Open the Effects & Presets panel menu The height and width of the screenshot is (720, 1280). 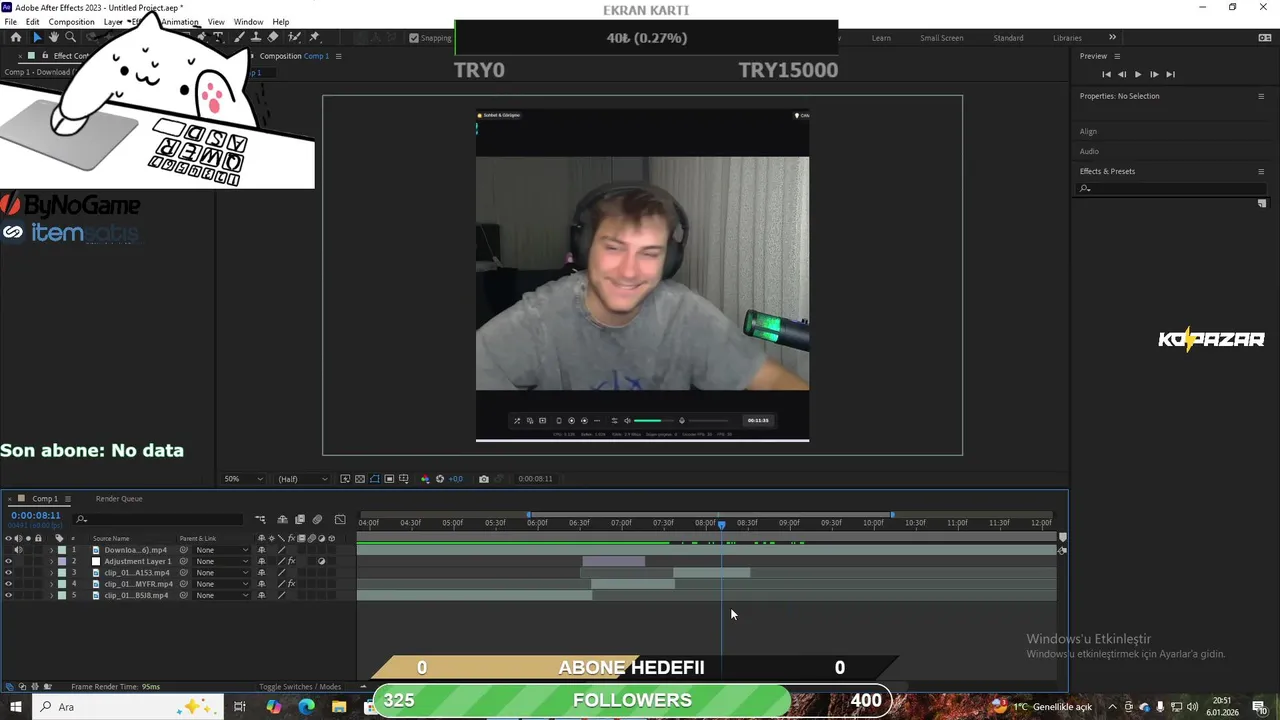pyautogui.click(x=1261, y=171)
